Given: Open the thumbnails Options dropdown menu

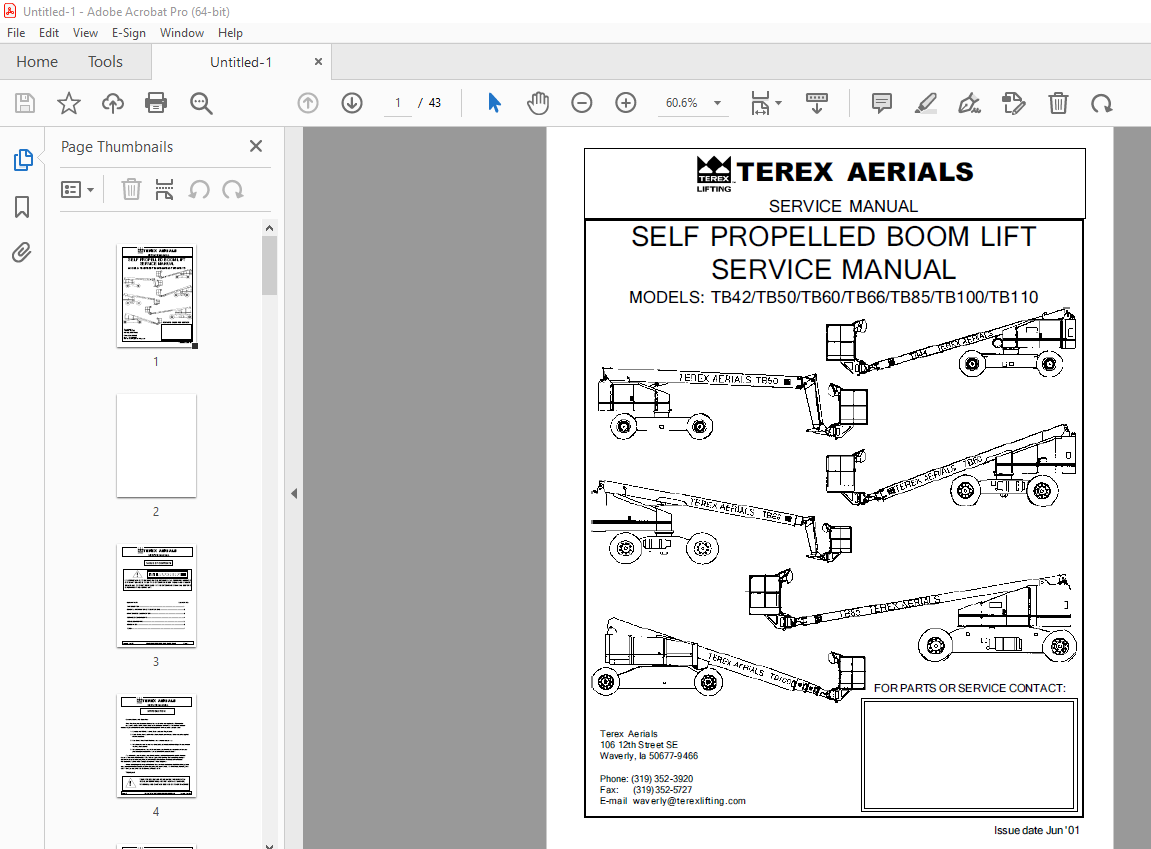Looking at the screenshot, I should pos(77,190).
